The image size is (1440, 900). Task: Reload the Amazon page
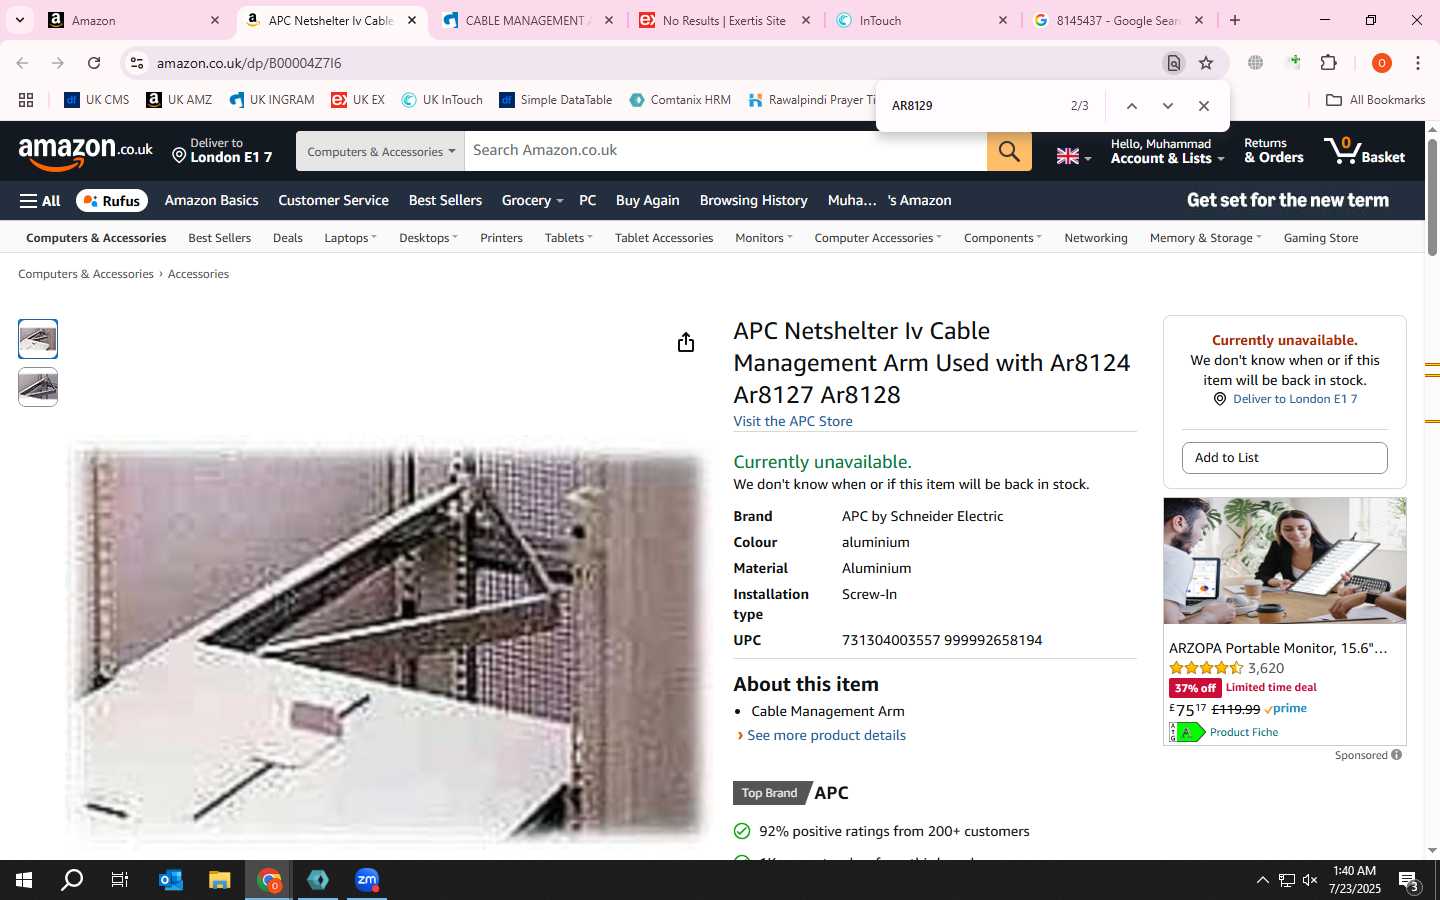tap(94, 63)
